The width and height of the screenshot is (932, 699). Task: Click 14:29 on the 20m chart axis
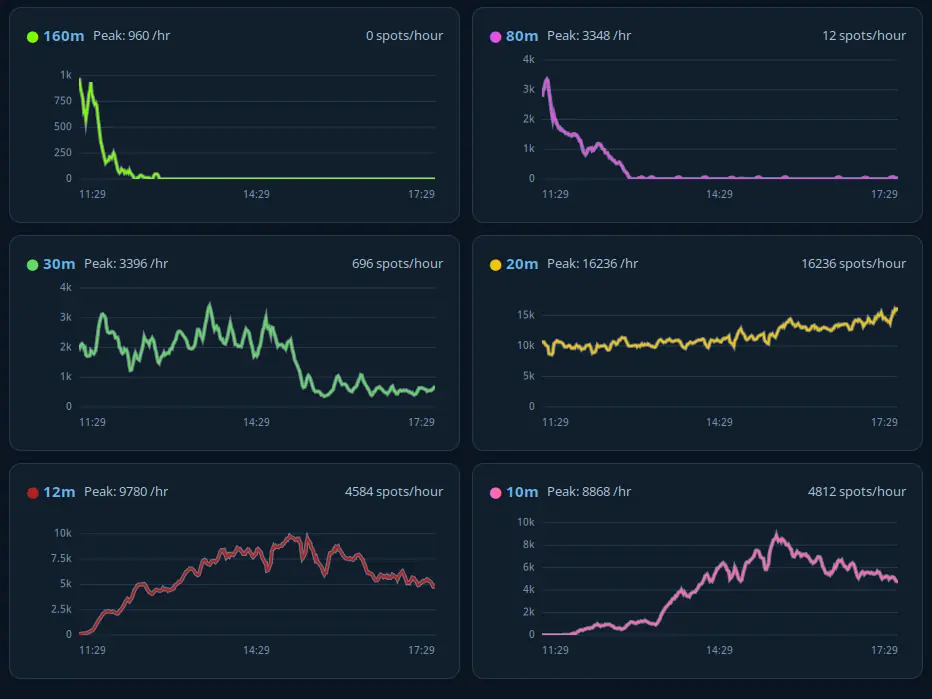(x=719, y=422)
